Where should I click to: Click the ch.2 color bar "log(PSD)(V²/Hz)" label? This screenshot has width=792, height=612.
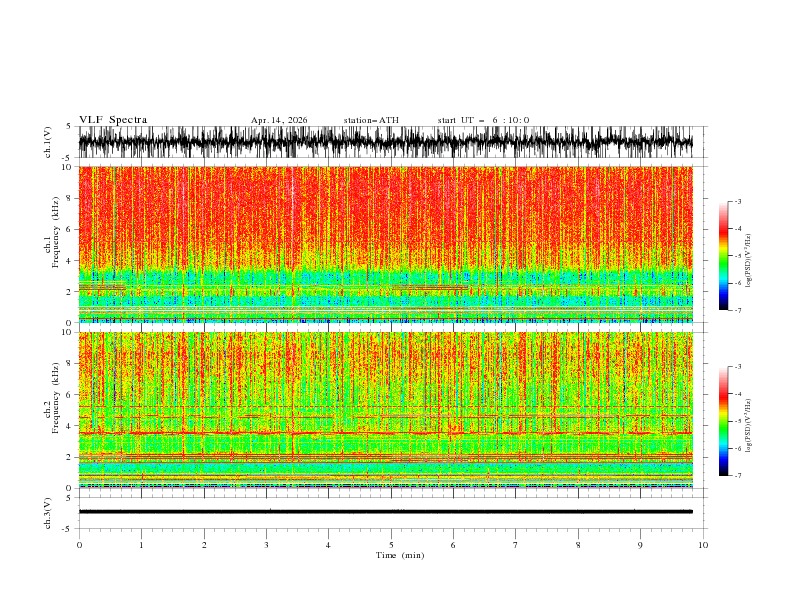pos(749,426)
